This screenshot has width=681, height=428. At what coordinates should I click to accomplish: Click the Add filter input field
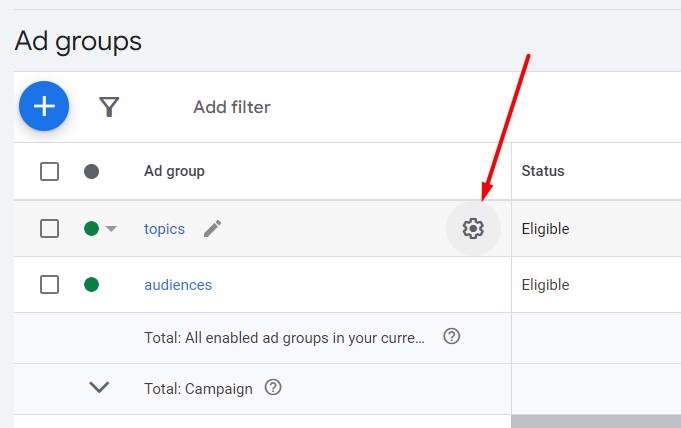coord(231,107)
